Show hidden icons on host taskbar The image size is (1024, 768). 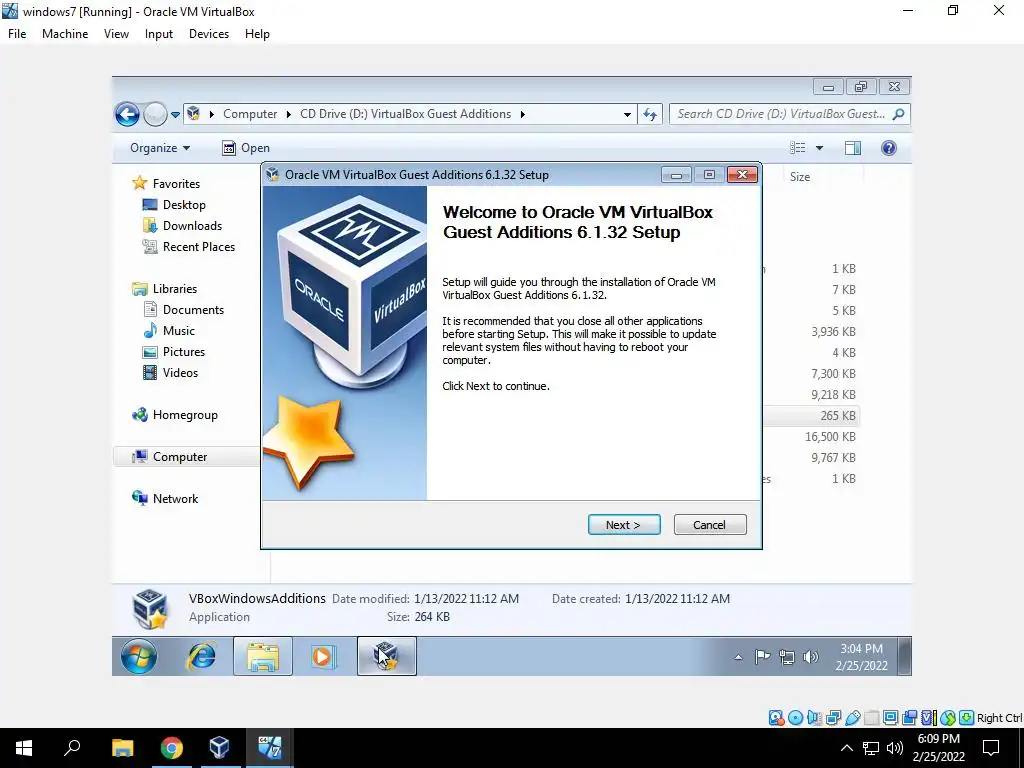pos(846,748)
